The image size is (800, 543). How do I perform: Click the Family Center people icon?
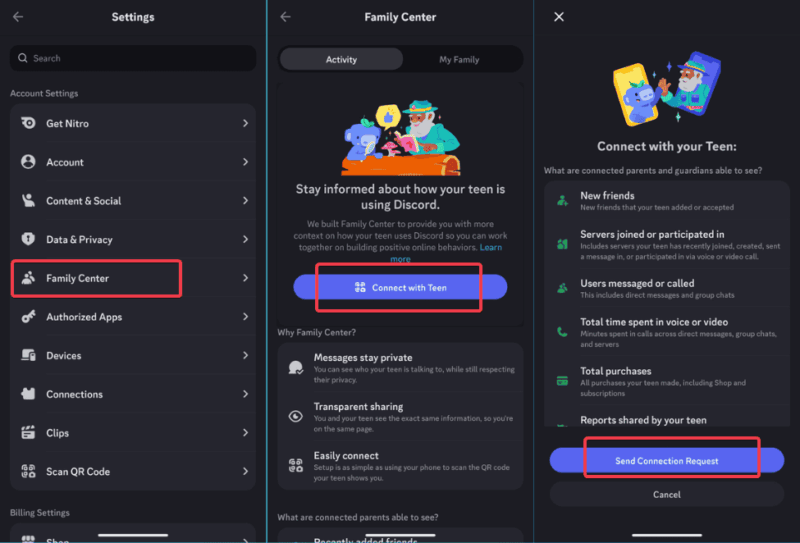coord(28,278)
